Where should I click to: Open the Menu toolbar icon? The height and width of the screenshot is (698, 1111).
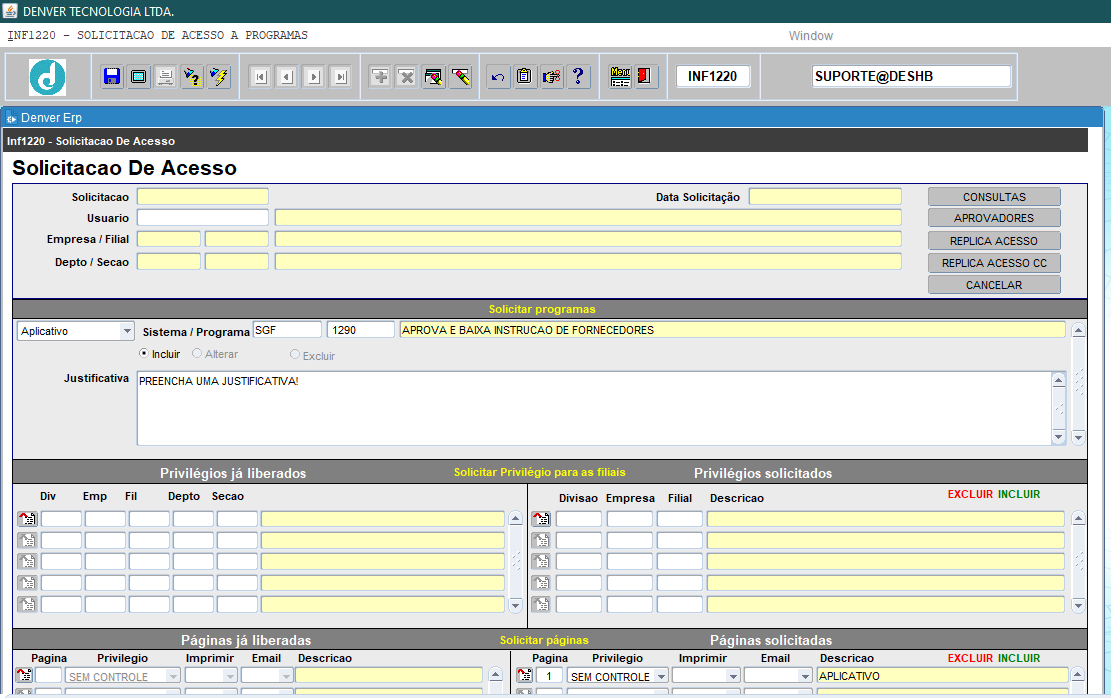620,77
